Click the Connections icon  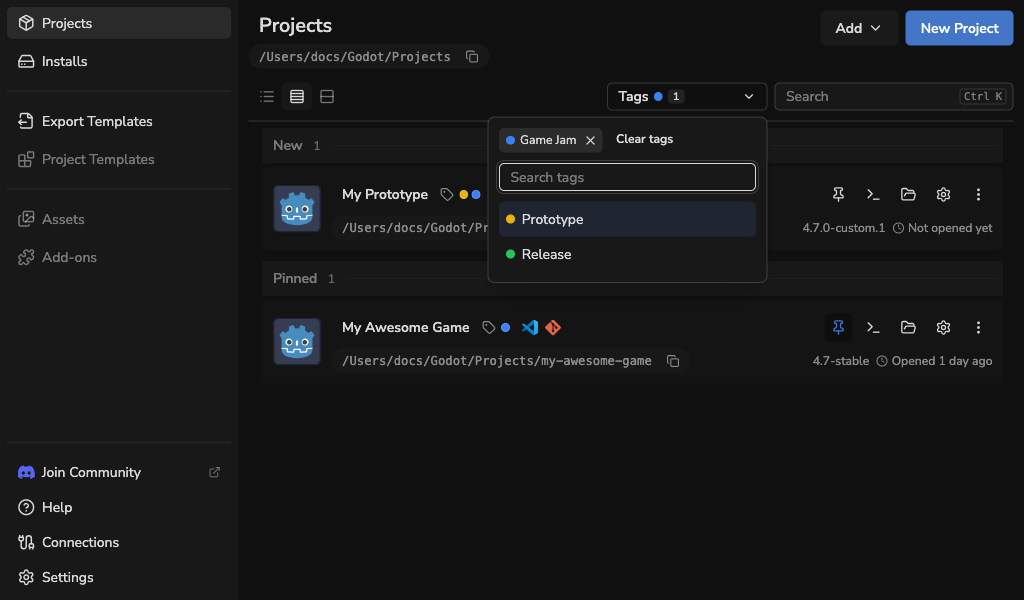pos(26,542)
